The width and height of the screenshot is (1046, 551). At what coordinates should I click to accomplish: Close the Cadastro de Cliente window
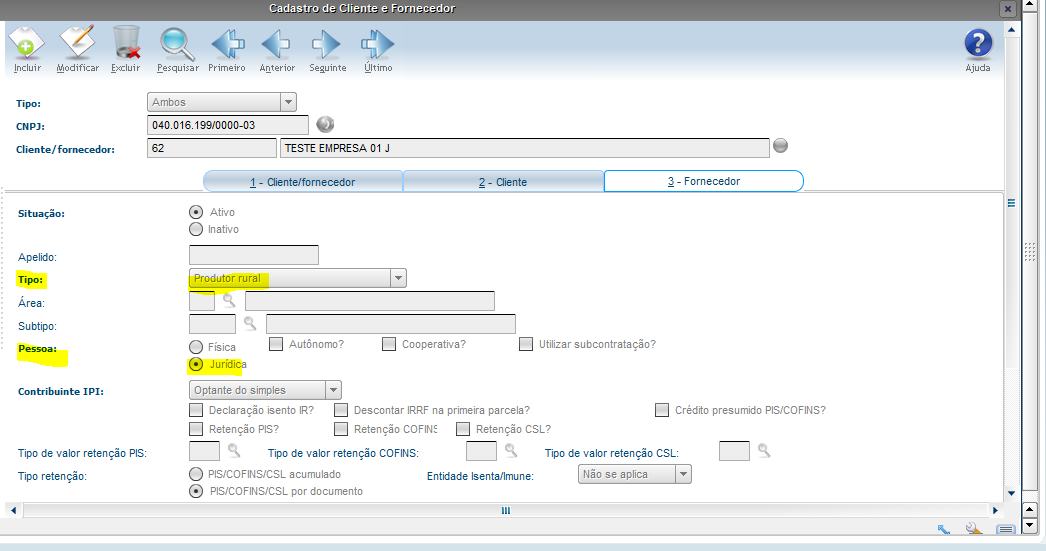point(1008,9)
